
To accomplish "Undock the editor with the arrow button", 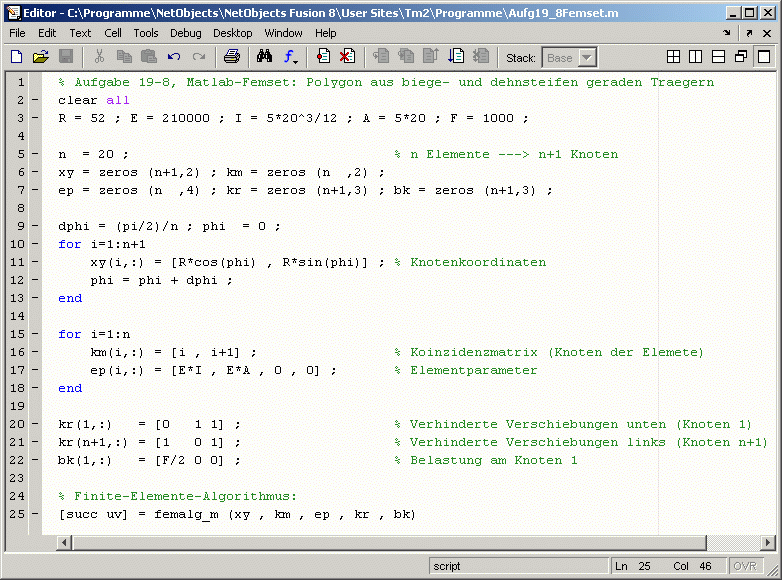I will pyautogui.click(x=749, y=33).
